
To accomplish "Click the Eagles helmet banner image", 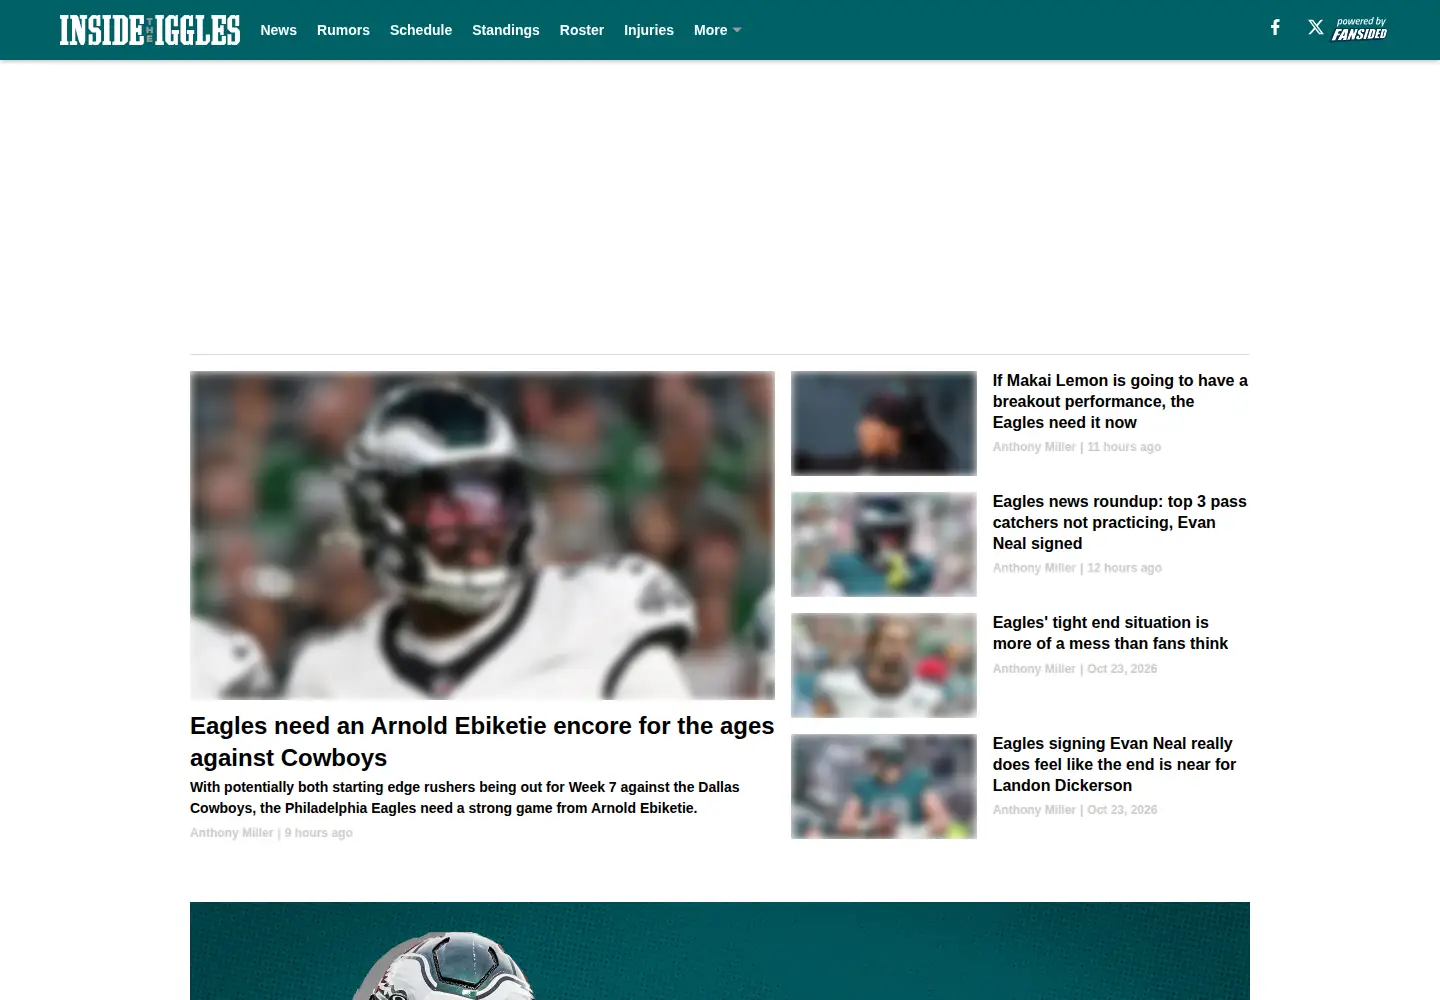I will 720,951.
